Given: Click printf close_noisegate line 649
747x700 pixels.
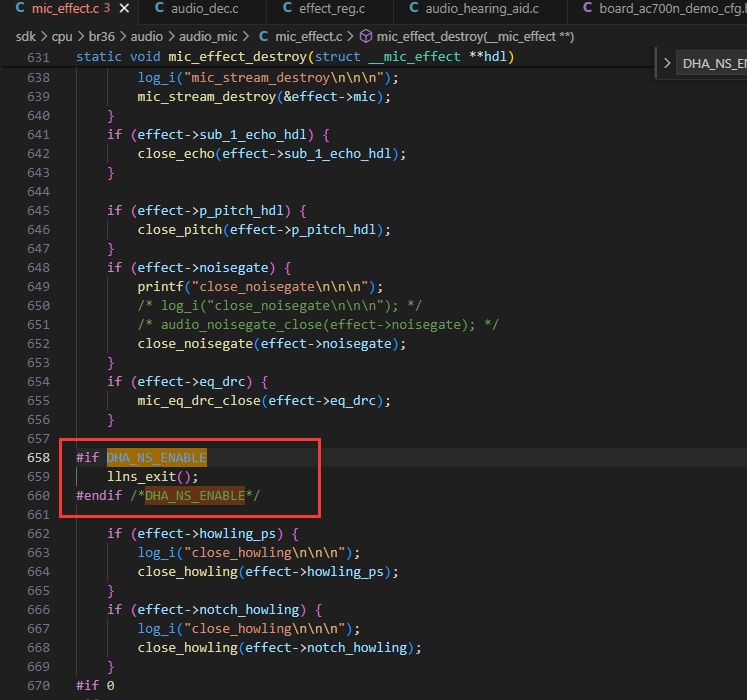Looking at the screenshot, I should coord(260,286).
